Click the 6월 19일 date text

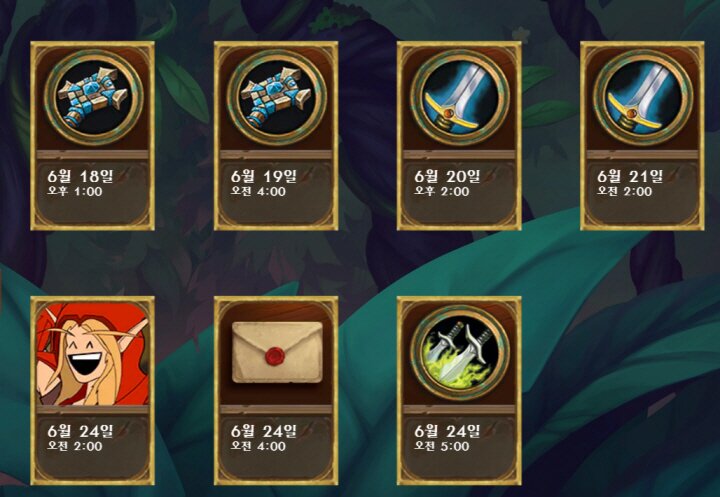264,176
